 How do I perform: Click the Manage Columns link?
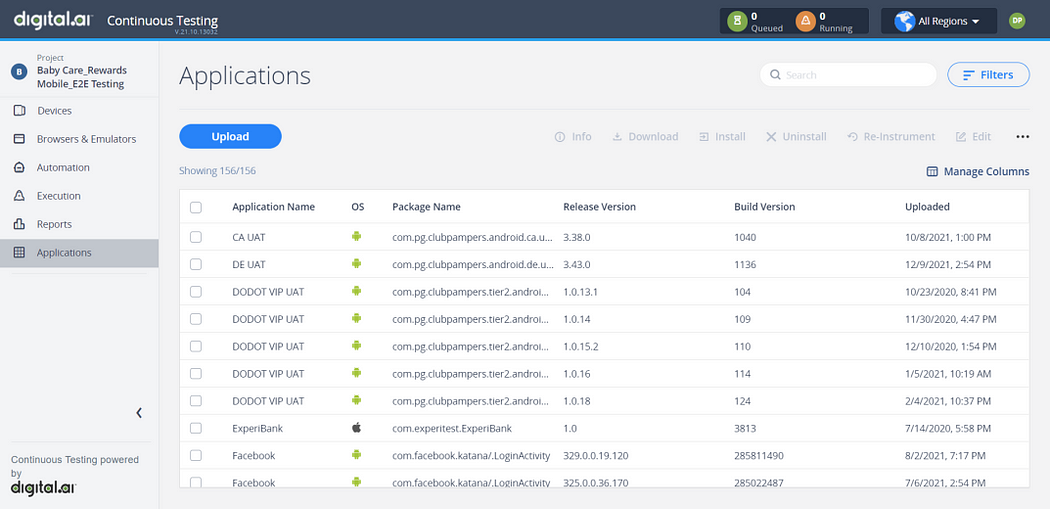(x=986, y=171)
